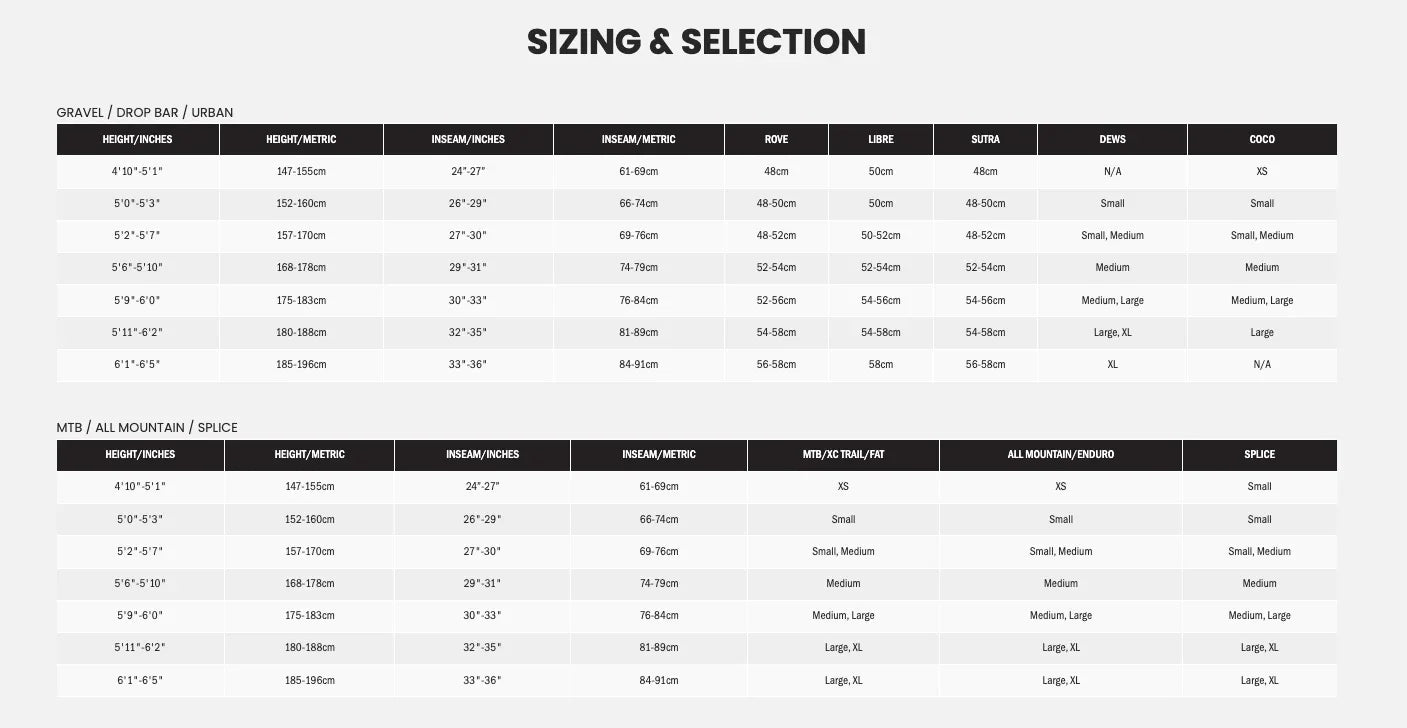
Task: Select the COCO column header
Action: [1262, 140]
